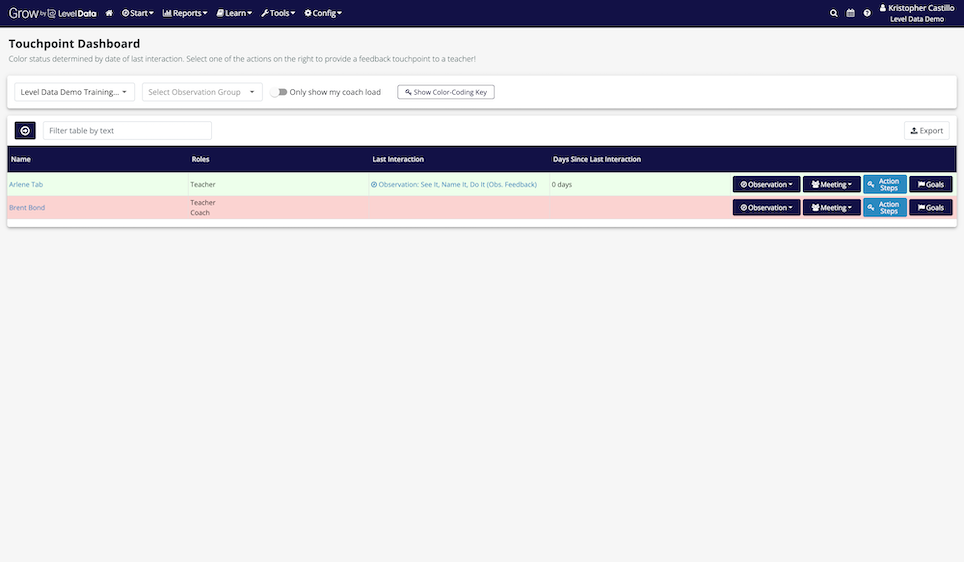
Task: Click the 'Coach' role text for Brent Bond
Action: coord(200,213)
